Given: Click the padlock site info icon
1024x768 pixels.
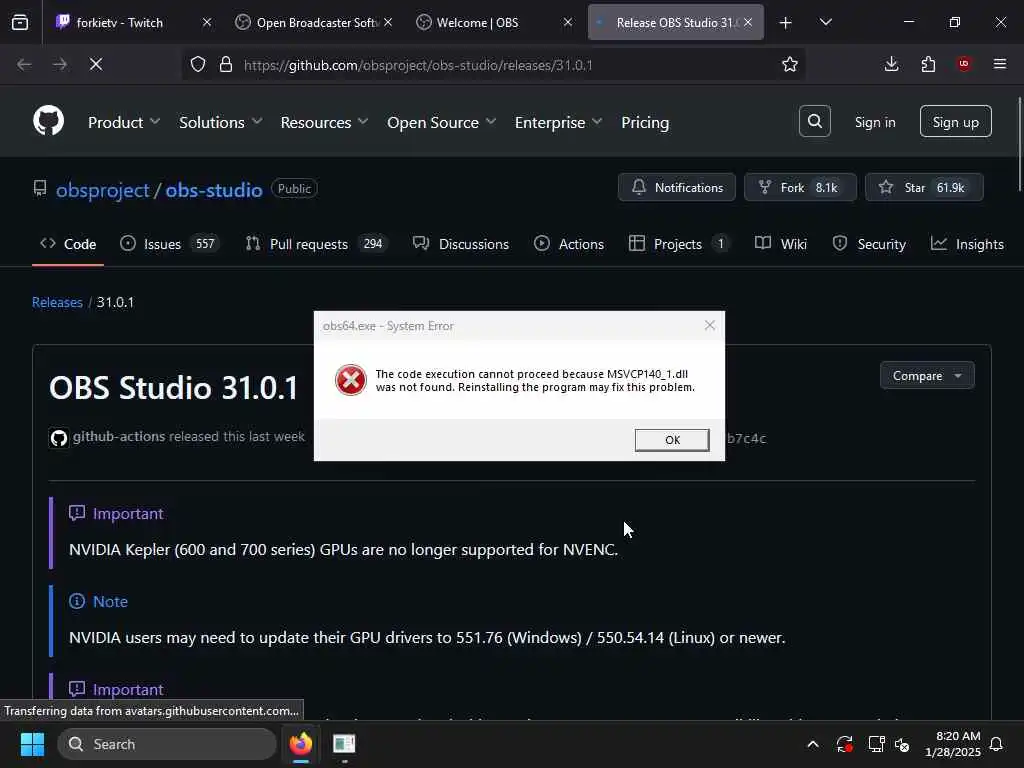Looking at the screenshot, I should [x=226, y=64].
